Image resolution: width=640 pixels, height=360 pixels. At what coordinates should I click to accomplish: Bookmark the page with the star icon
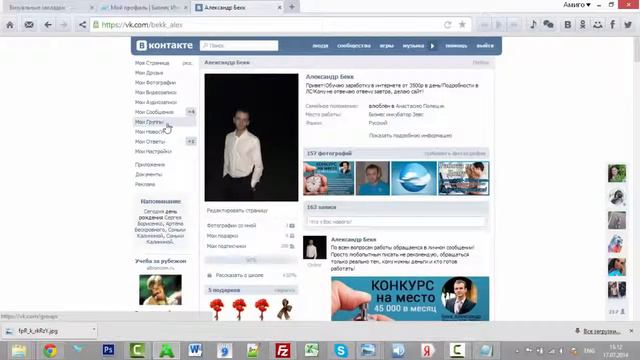462,24
